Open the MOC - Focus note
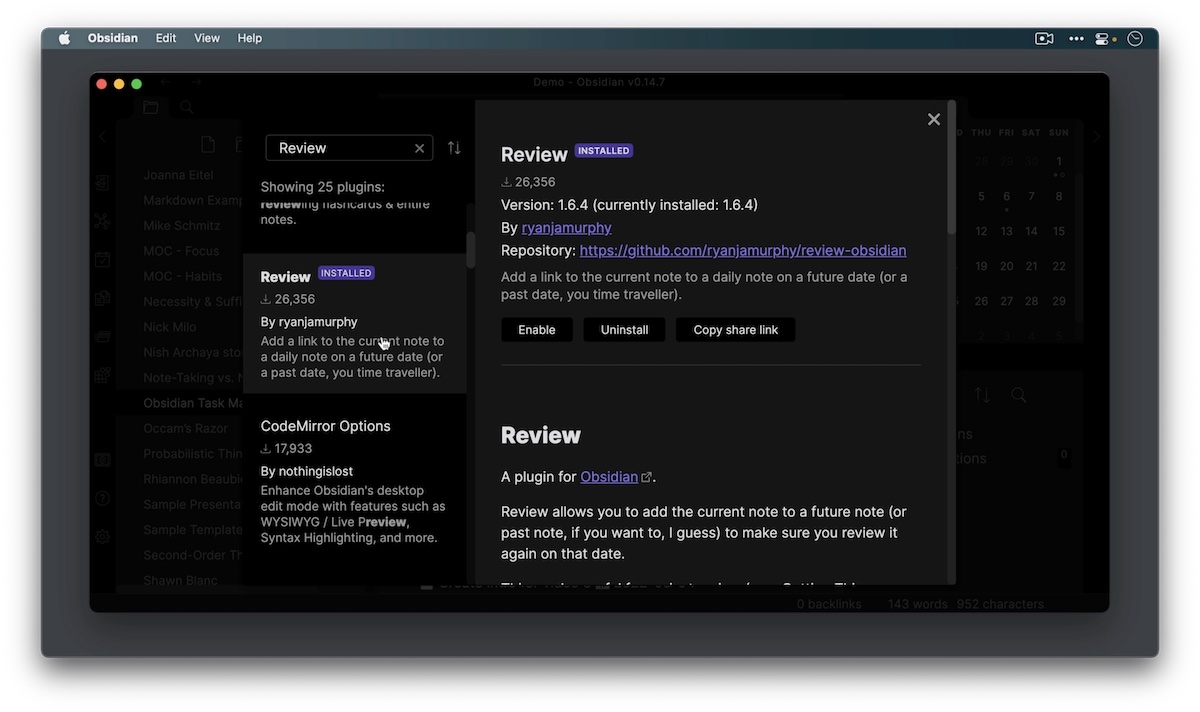Screen dimensions: 1200x712 pyautogui.click(x=181, y=251)
